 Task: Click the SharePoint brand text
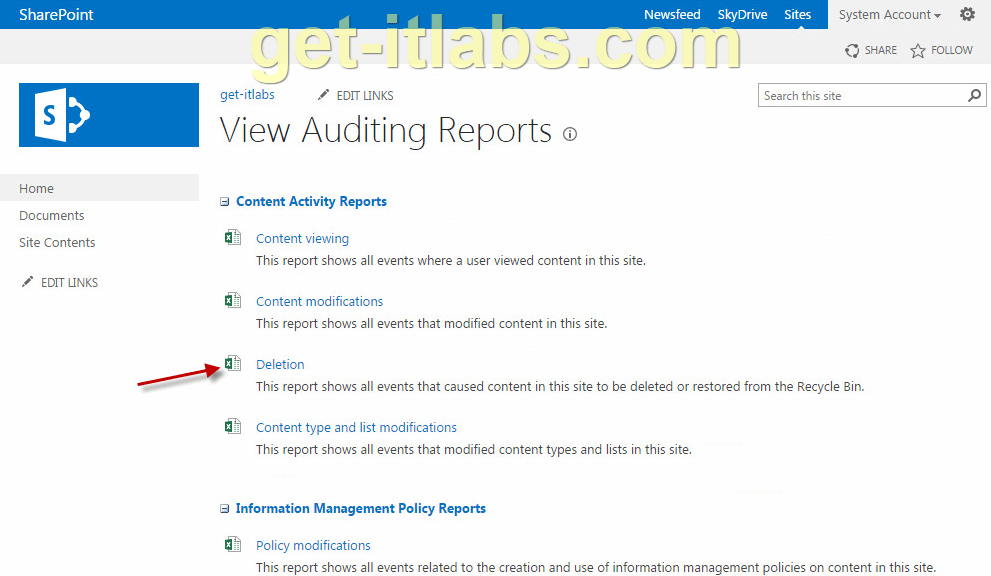[56, 15]
